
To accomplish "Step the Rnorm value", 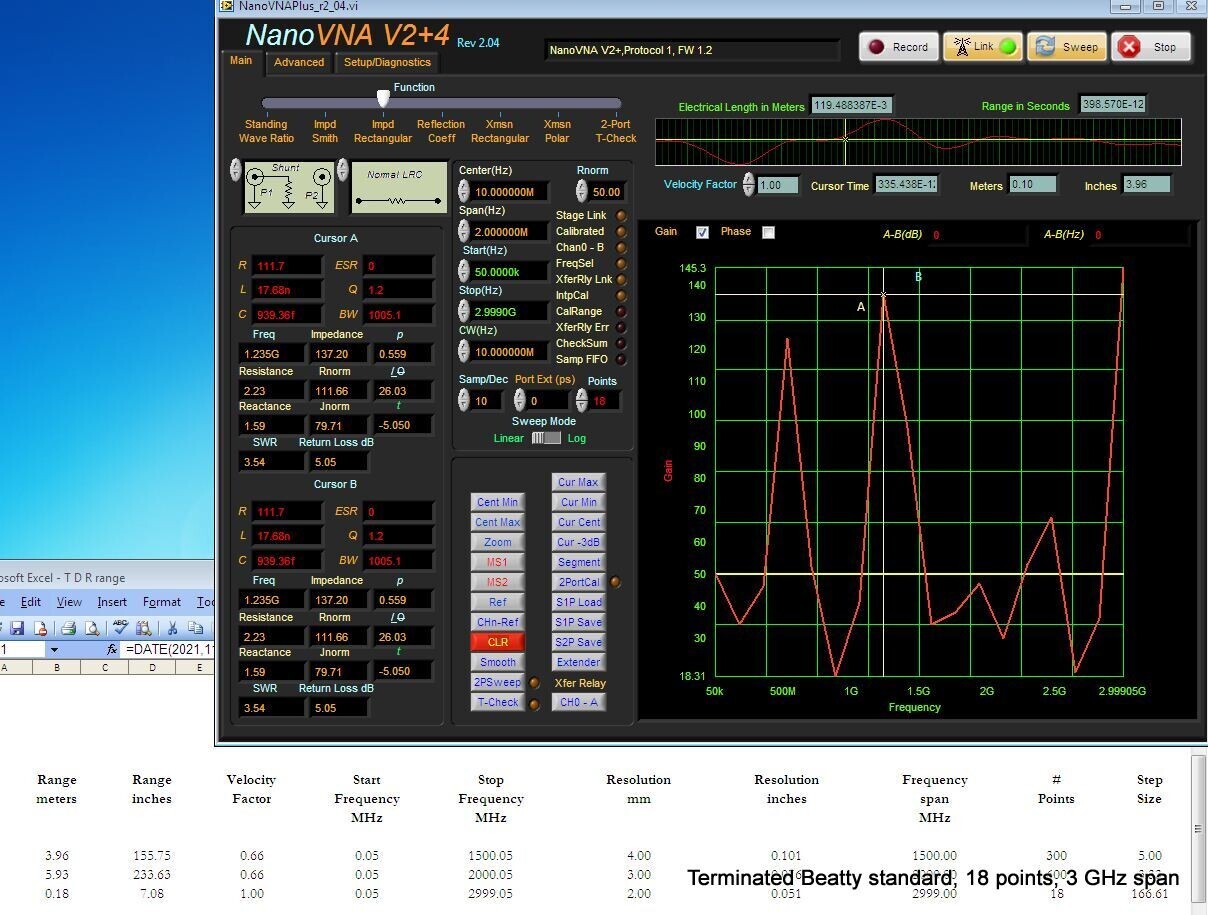I will 582,191.
